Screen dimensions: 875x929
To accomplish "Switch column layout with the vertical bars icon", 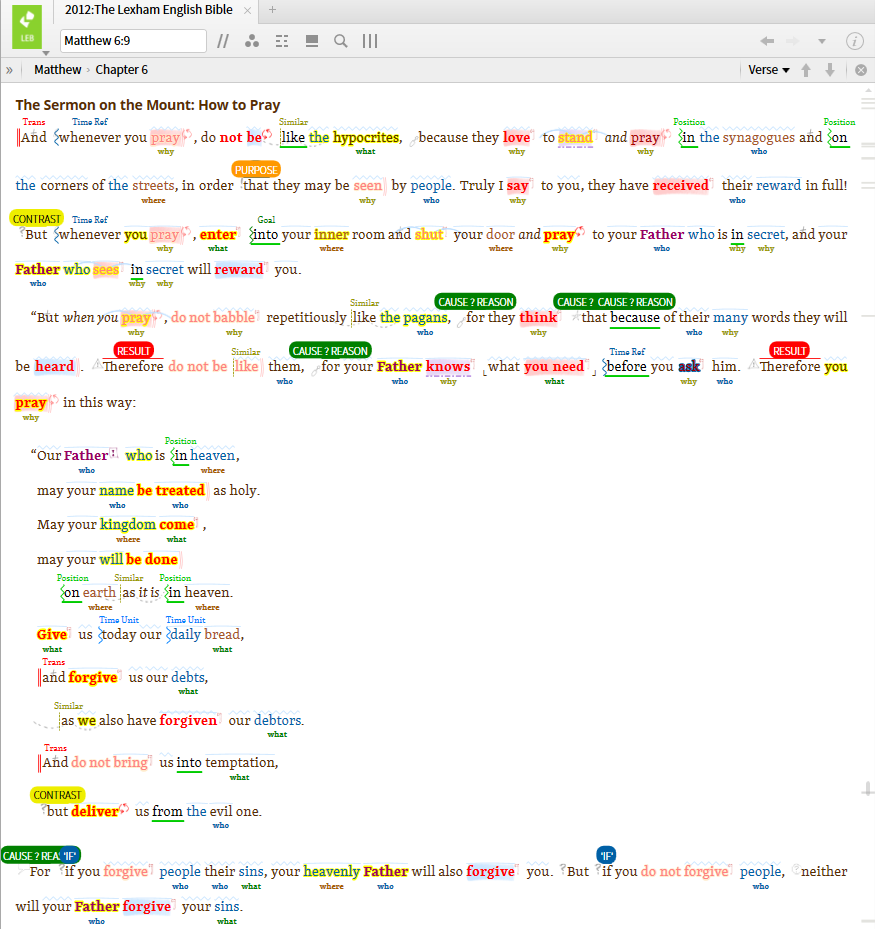I will pyautogui.click(x=370, y=41).
